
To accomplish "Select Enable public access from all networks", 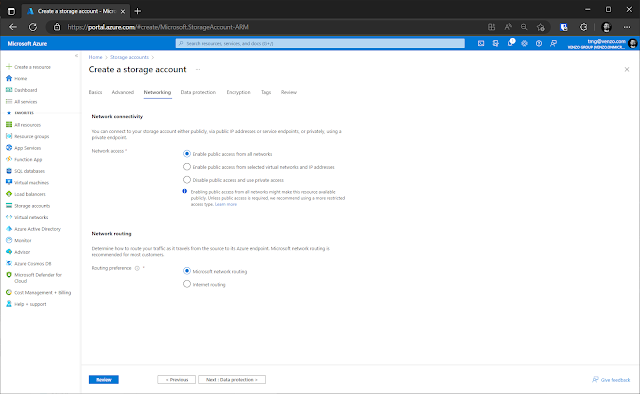I will (187, 154).
